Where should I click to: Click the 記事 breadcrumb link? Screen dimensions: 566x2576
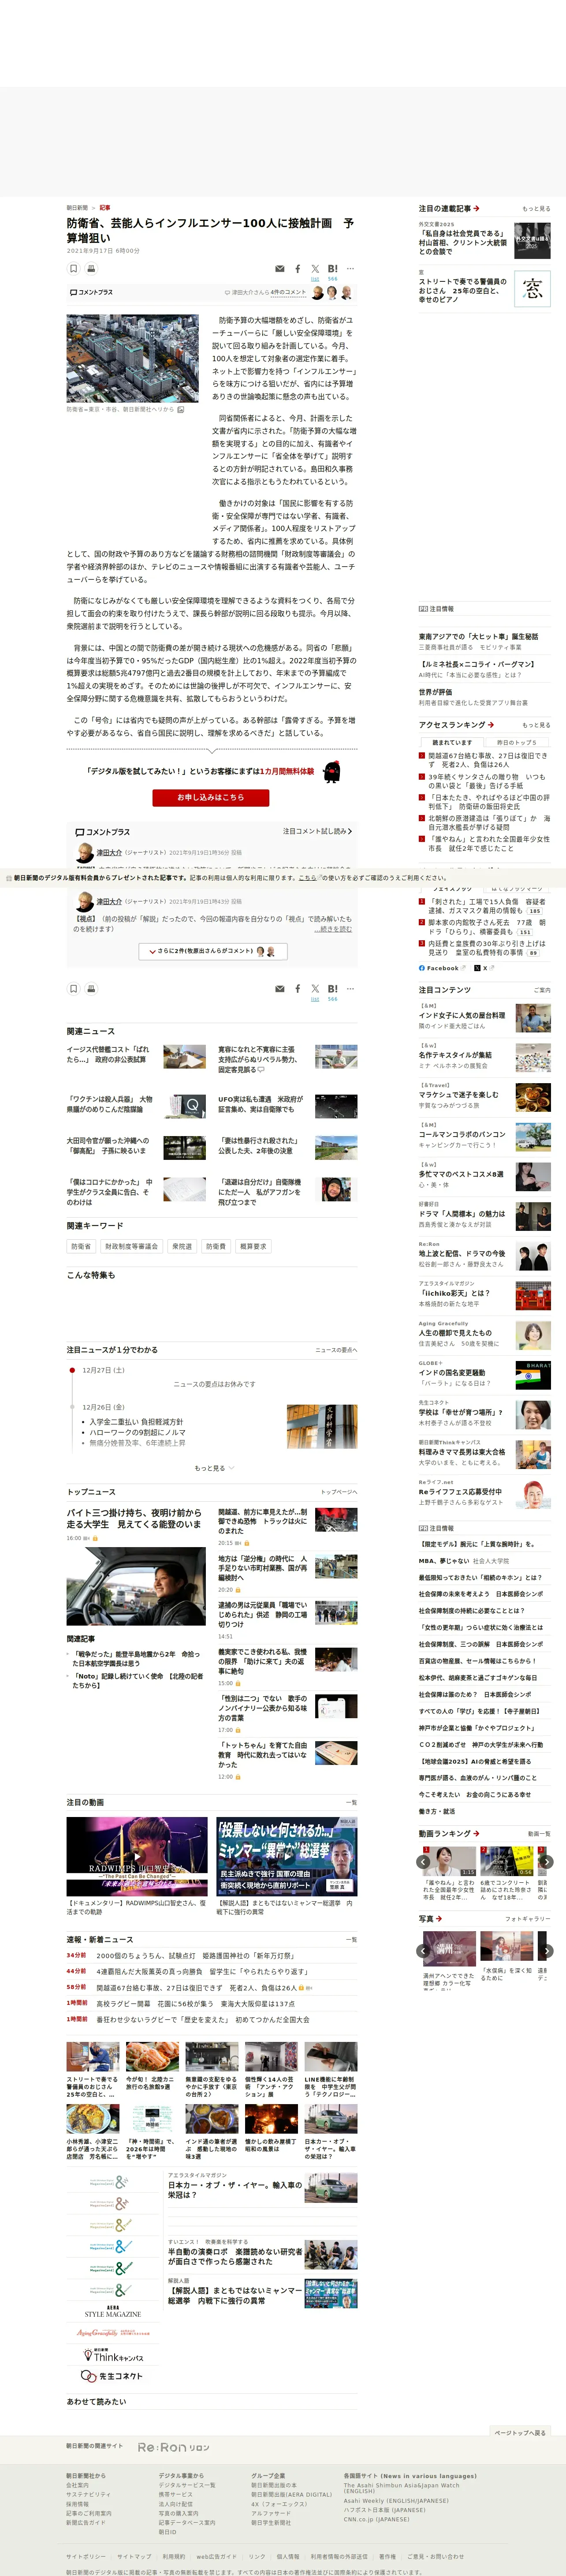[105, 208]
